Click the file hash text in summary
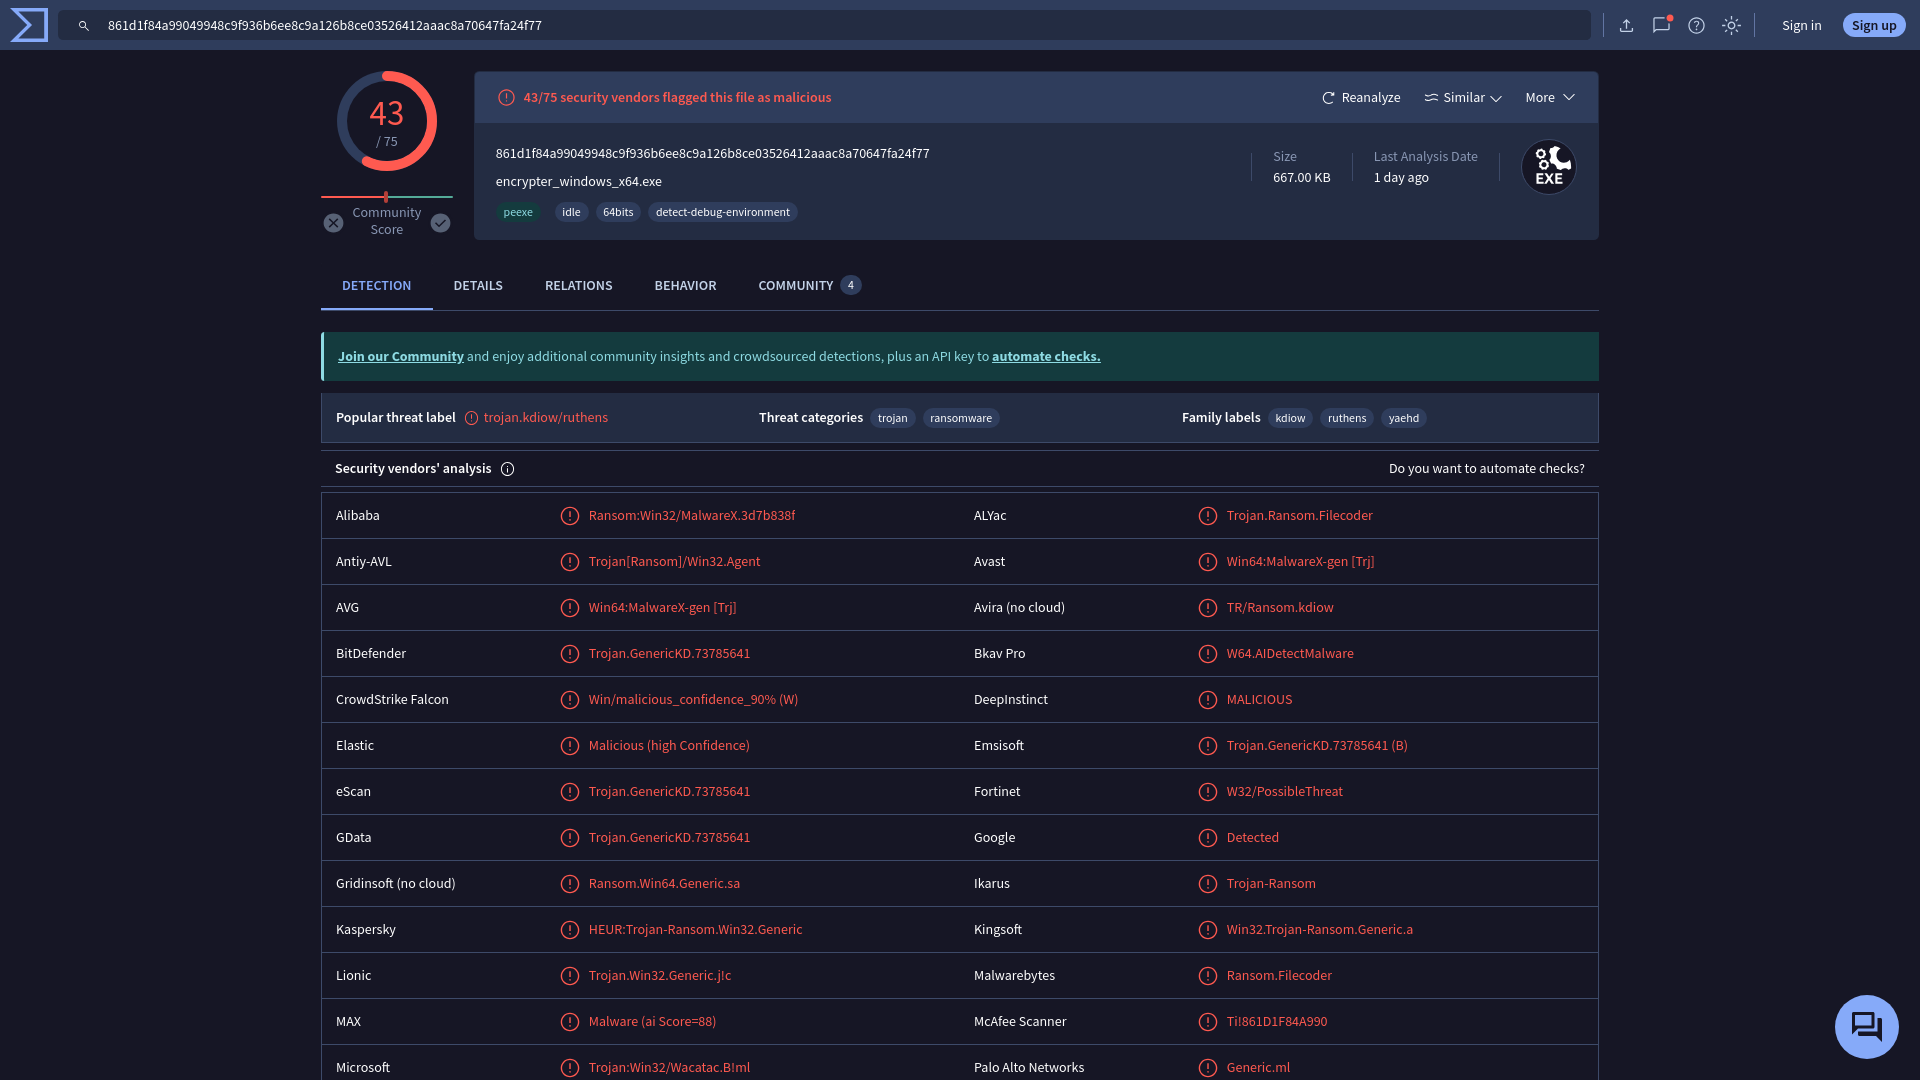This screenshot has height=1080, width=1920. [712, 154]
